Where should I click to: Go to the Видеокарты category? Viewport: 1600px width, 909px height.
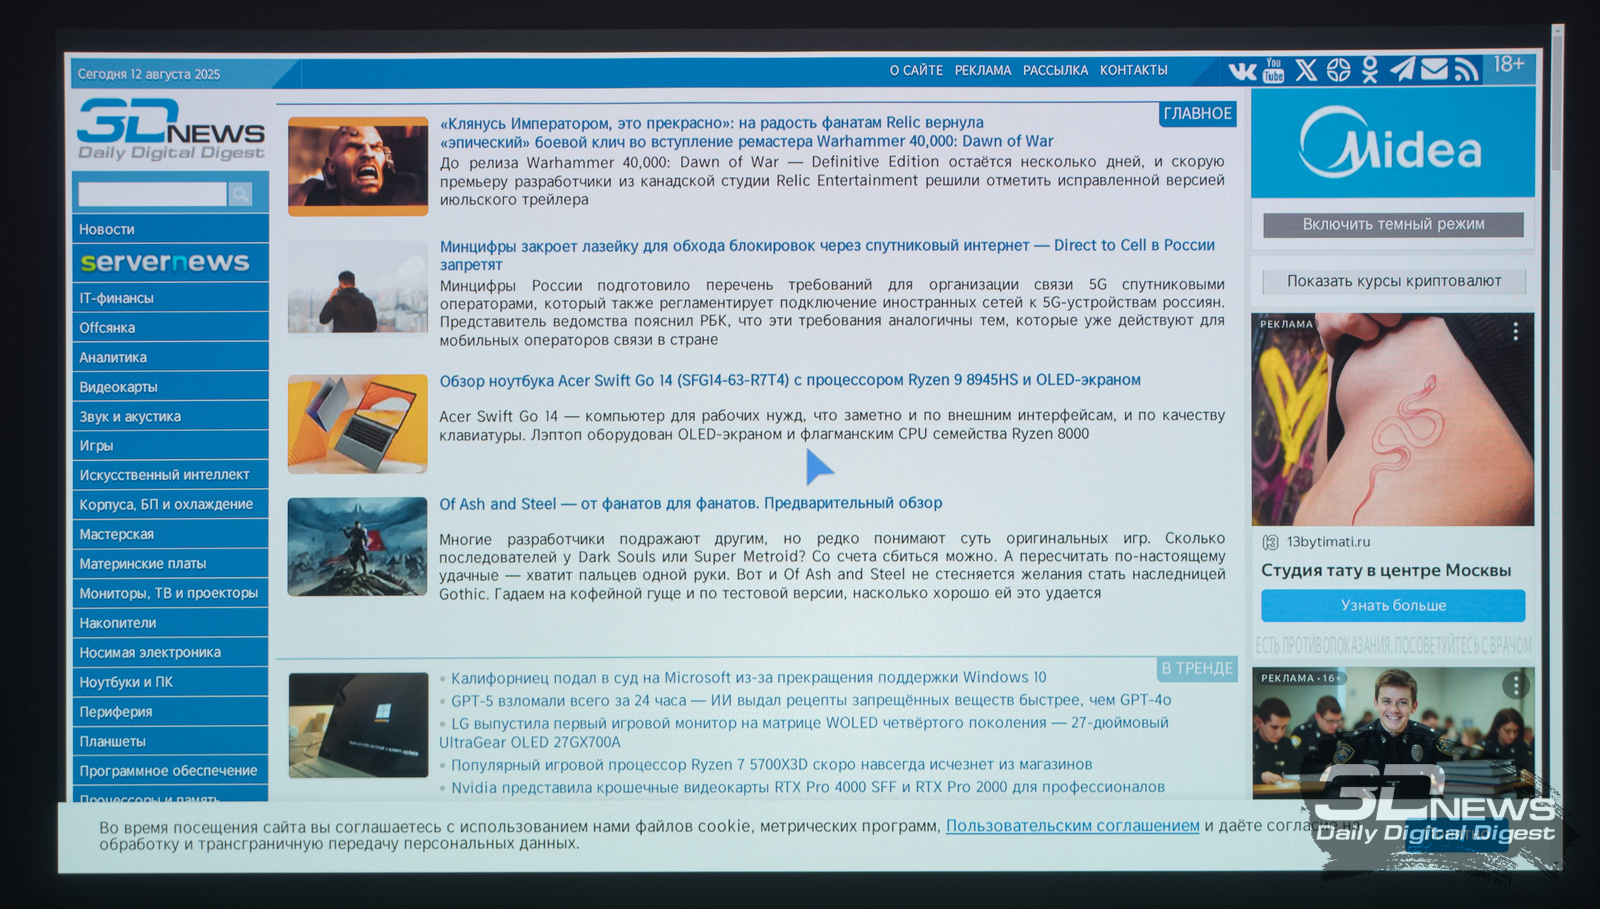click(170, 387)
